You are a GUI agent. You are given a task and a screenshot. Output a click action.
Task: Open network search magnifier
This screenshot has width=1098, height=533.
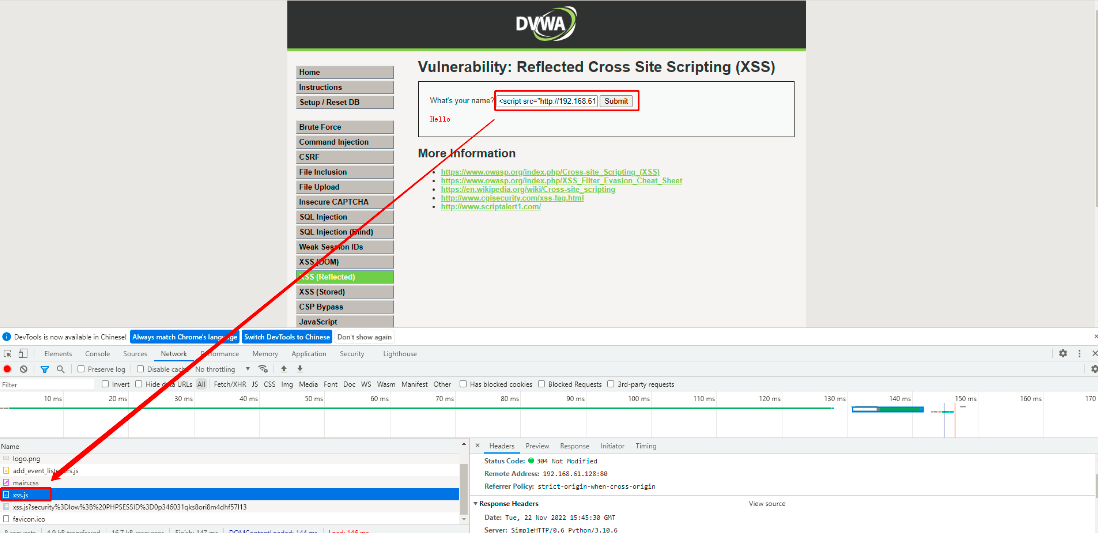click(61, 369)
